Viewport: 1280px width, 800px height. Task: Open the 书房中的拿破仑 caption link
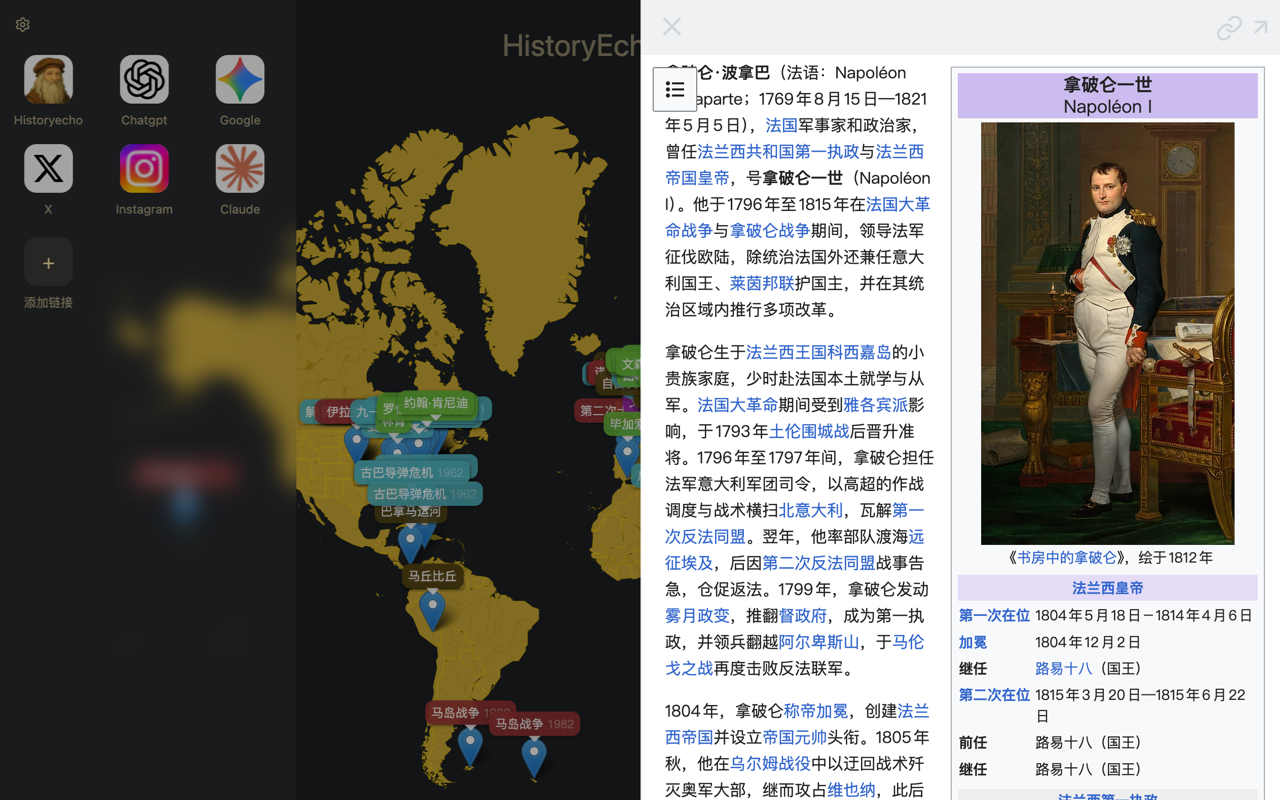click(1067, 558)
